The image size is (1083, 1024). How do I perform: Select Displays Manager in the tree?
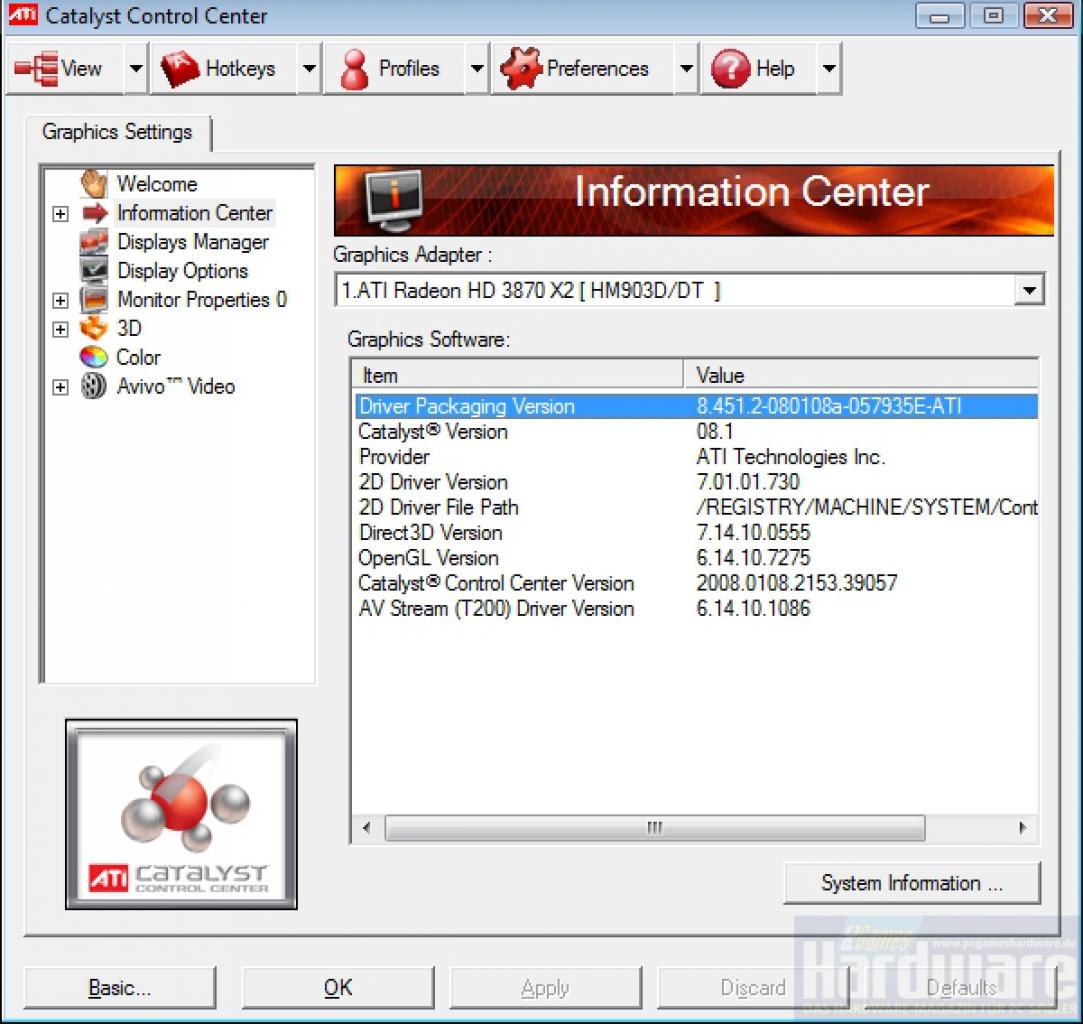pos(193,242)
